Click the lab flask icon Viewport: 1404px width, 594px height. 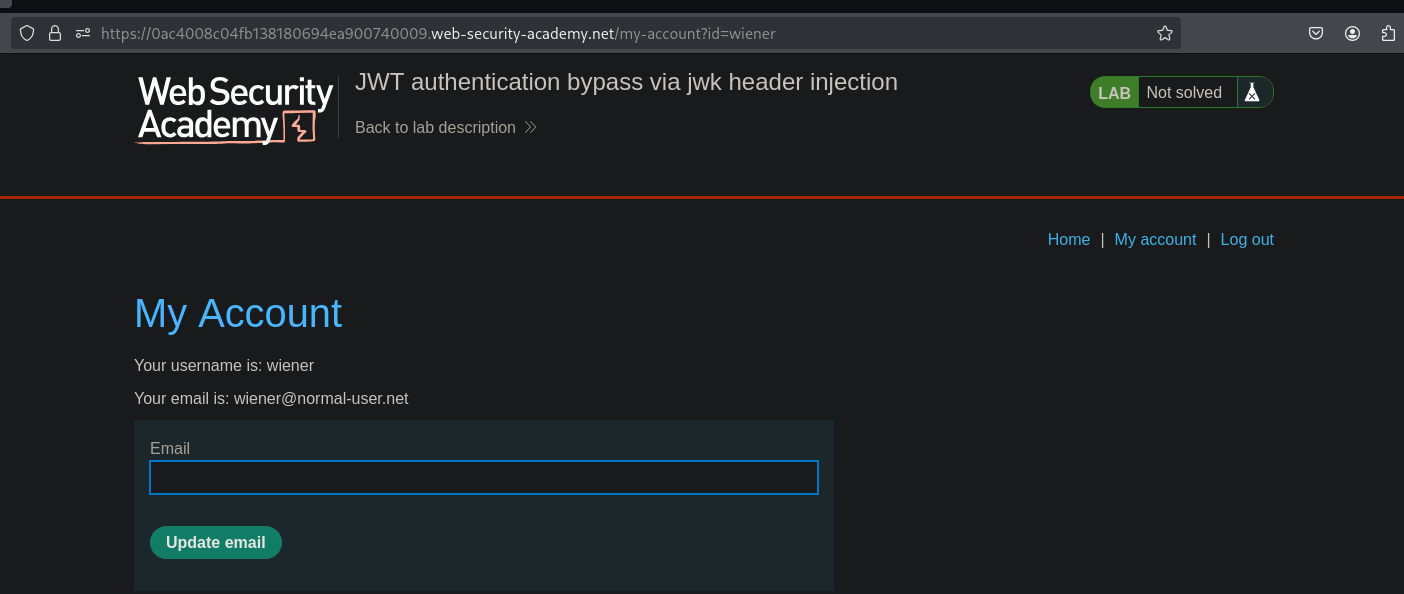1251,92
